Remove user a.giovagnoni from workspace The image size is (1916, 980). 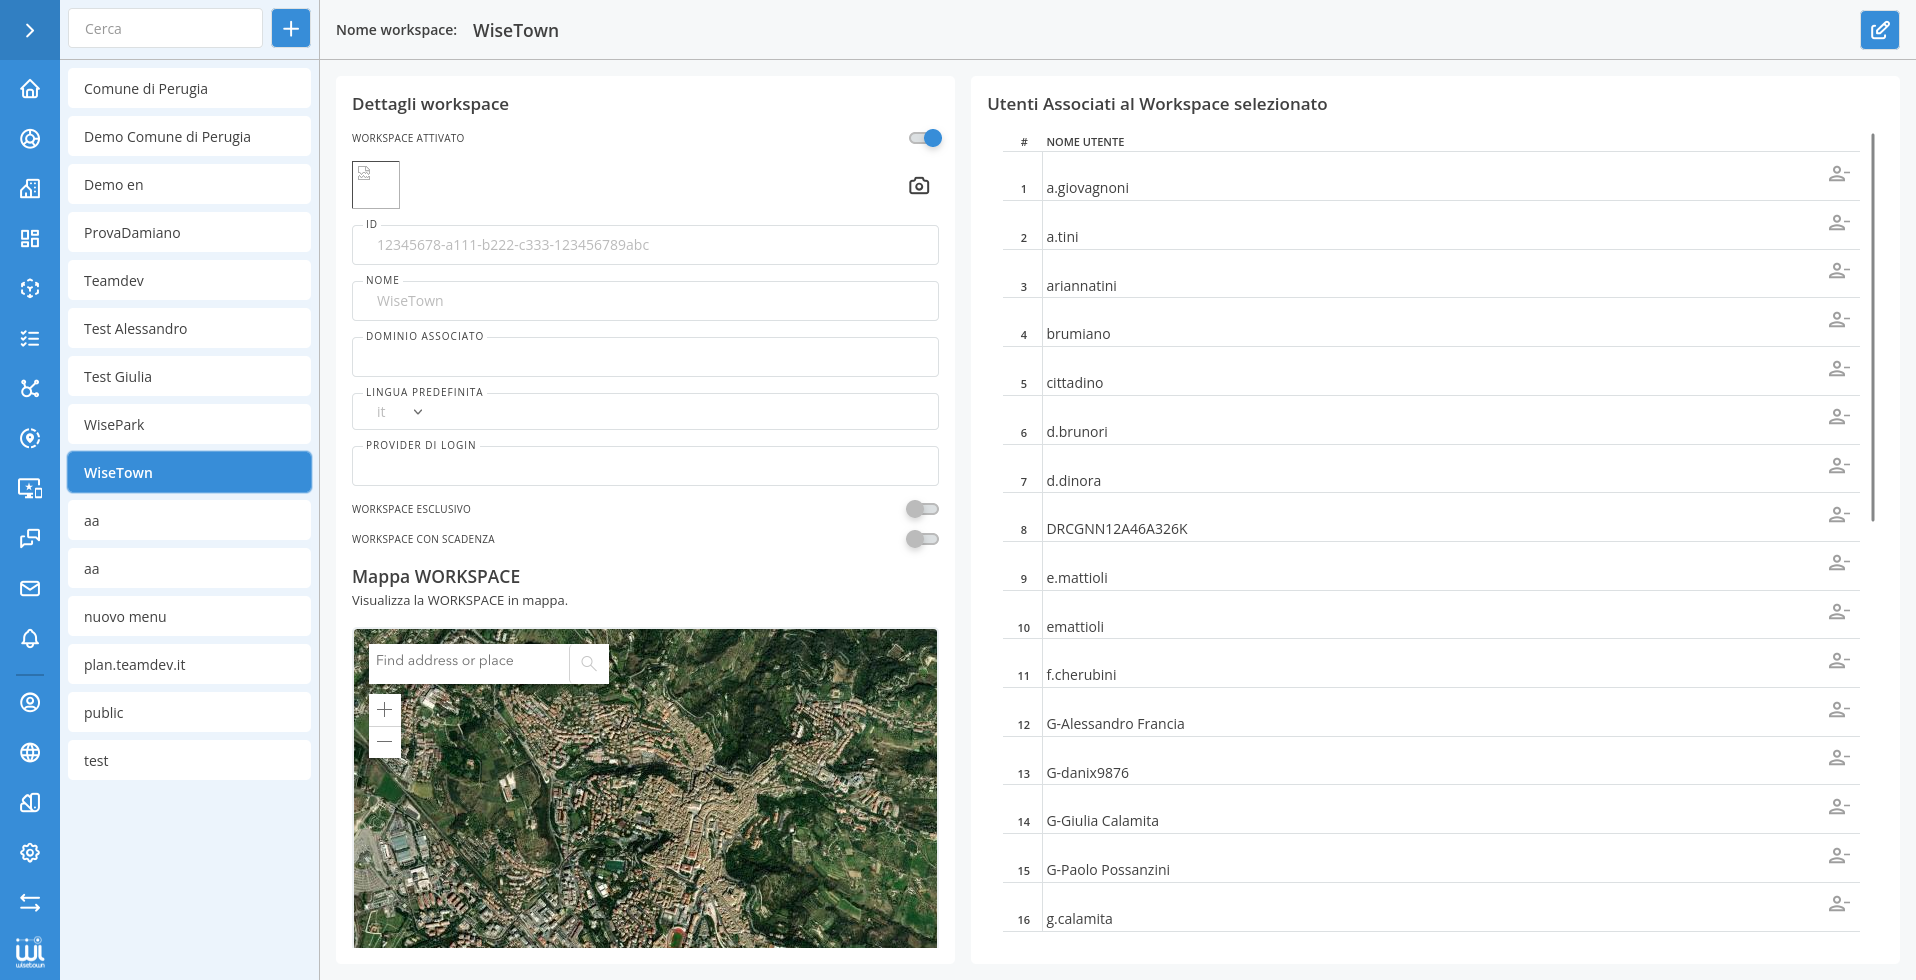click(1838, 174)
